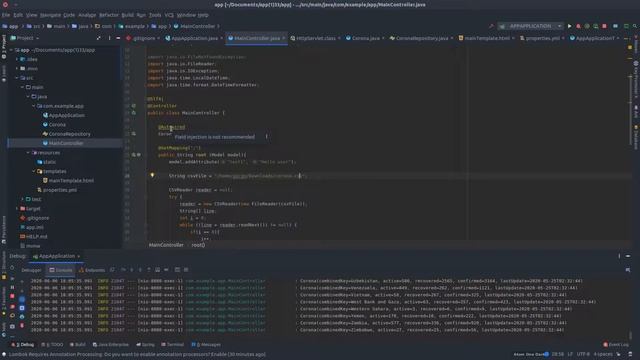The width and height of the screenshot is (640, 360).
Task: Open the VCS menu
Action: click(169, 15)
